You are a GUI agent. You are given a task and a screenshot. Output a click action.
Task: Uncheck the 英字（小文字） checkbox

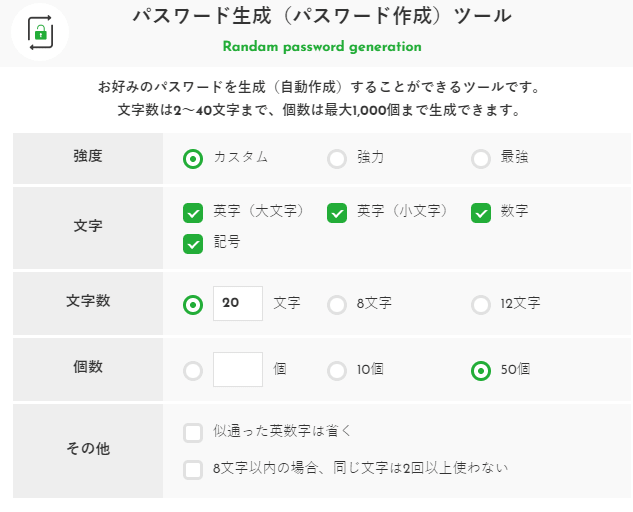coord(337,212)
